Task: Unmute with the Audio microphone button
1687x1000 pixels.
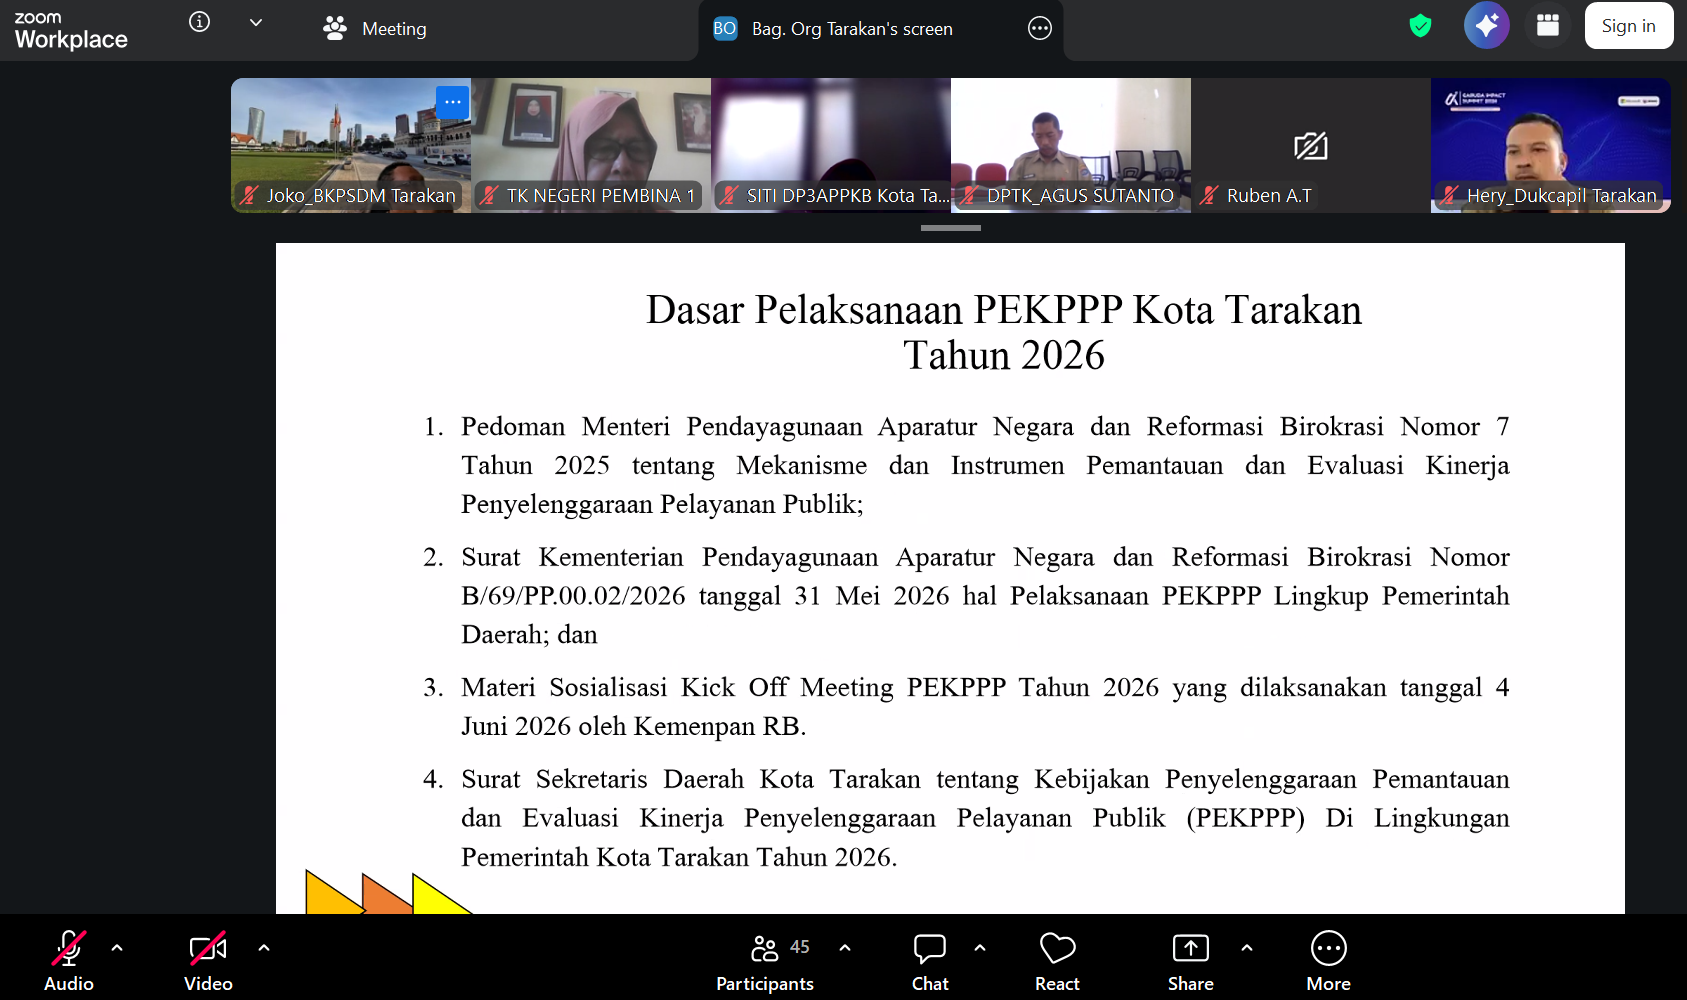Action: pyautogui.click(x=69, y=960)
